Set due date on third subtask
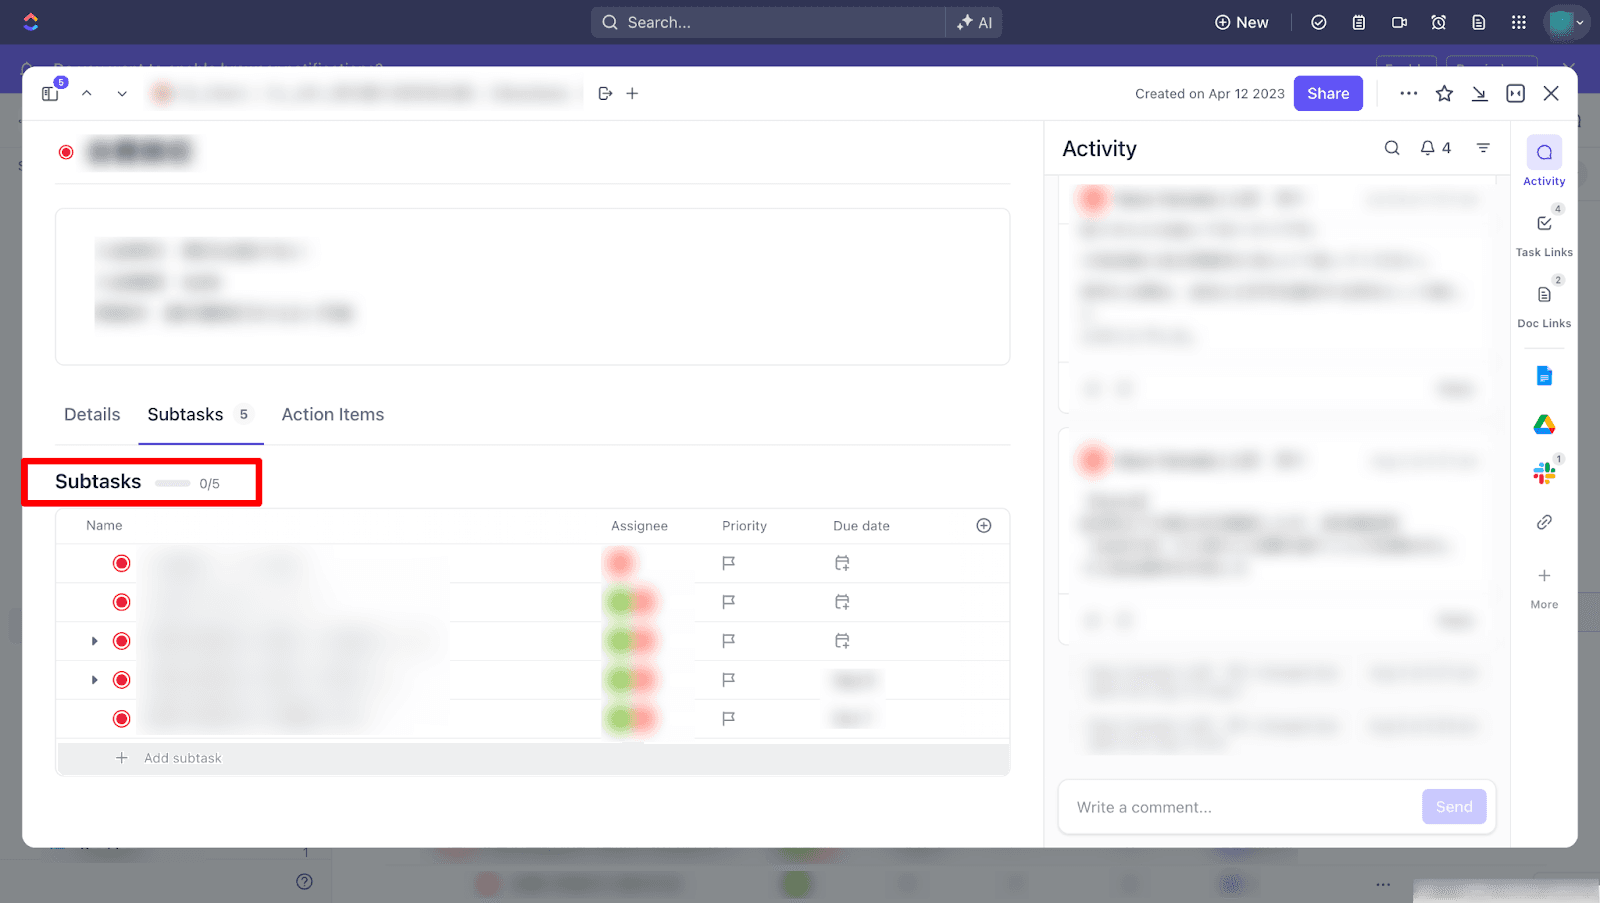This screenshot has height=903, width=1600. coord(842,640)
